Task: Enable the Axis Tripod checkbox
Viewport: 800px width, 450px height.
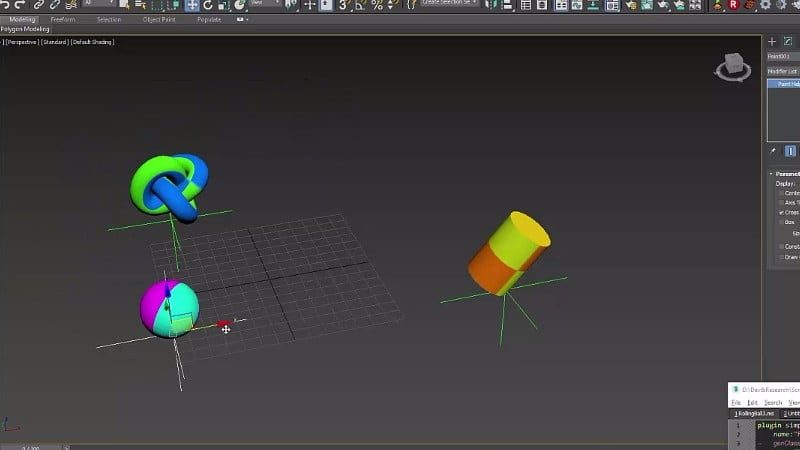Action: pos(782,202)
